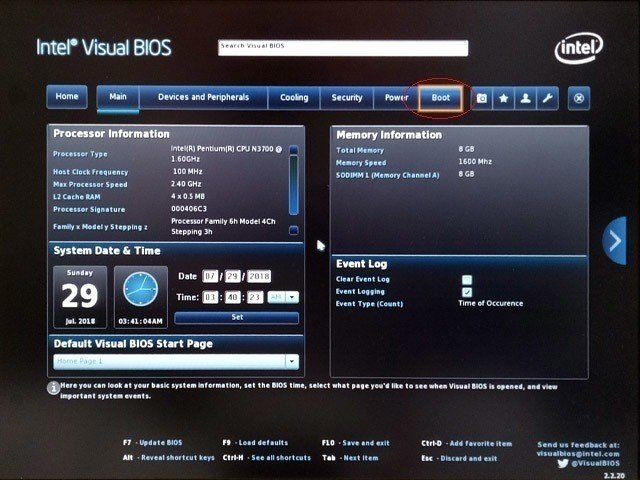Click the exit X button in toolbar
This screenshot has width=640, height=480.
(x=579, y=98)
